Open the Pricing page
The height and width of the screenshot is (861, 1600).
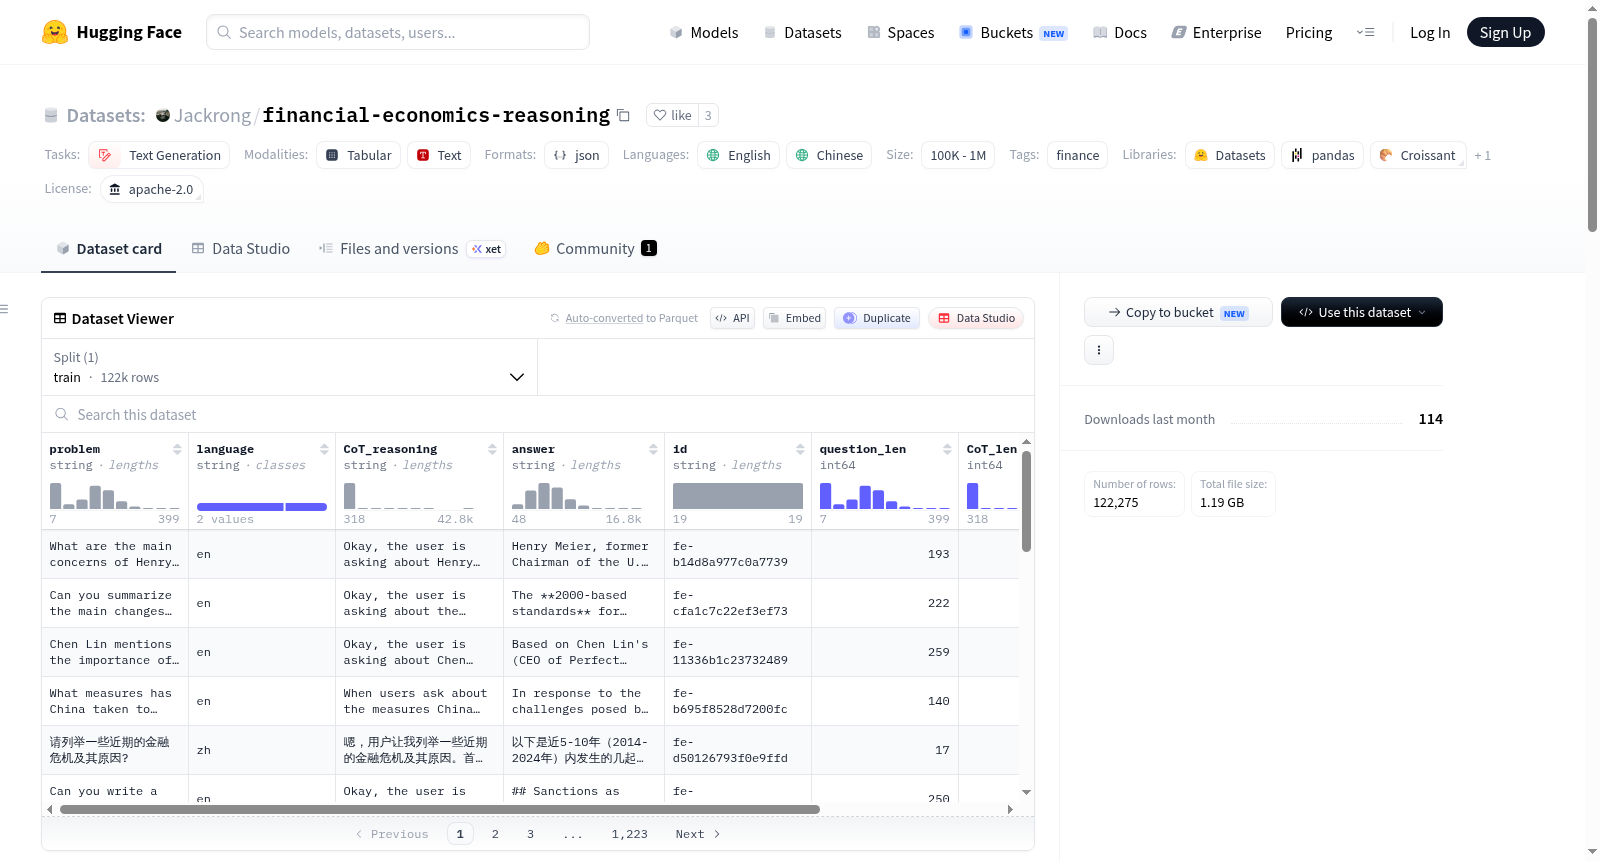(1309, 32)
